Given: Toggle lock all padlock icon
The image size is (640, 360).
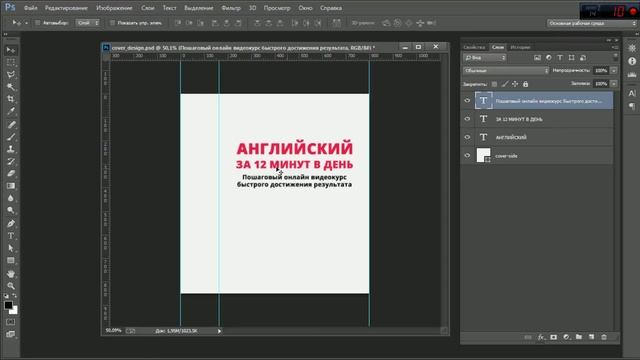Looking at the screenshot, I should coord(526,84).
